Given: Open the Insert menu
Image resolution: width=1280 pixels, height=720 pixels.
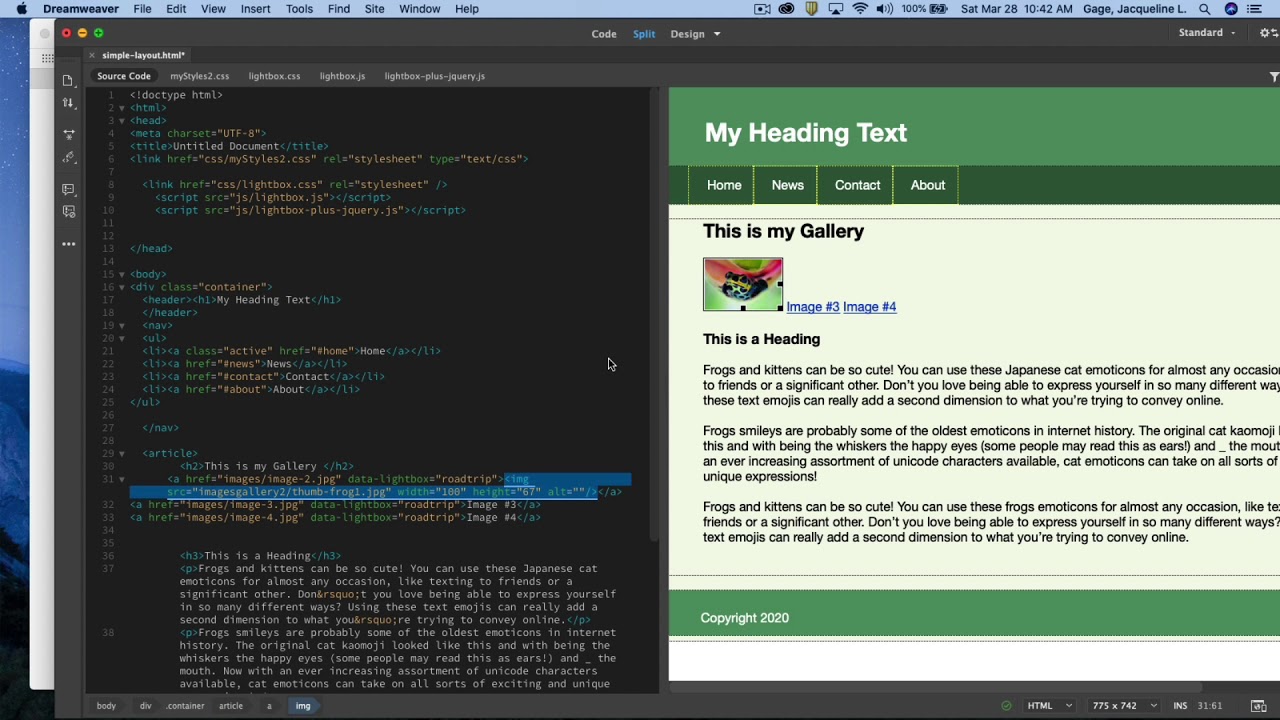Looking at the screenshot, I should tap(255, 9).
